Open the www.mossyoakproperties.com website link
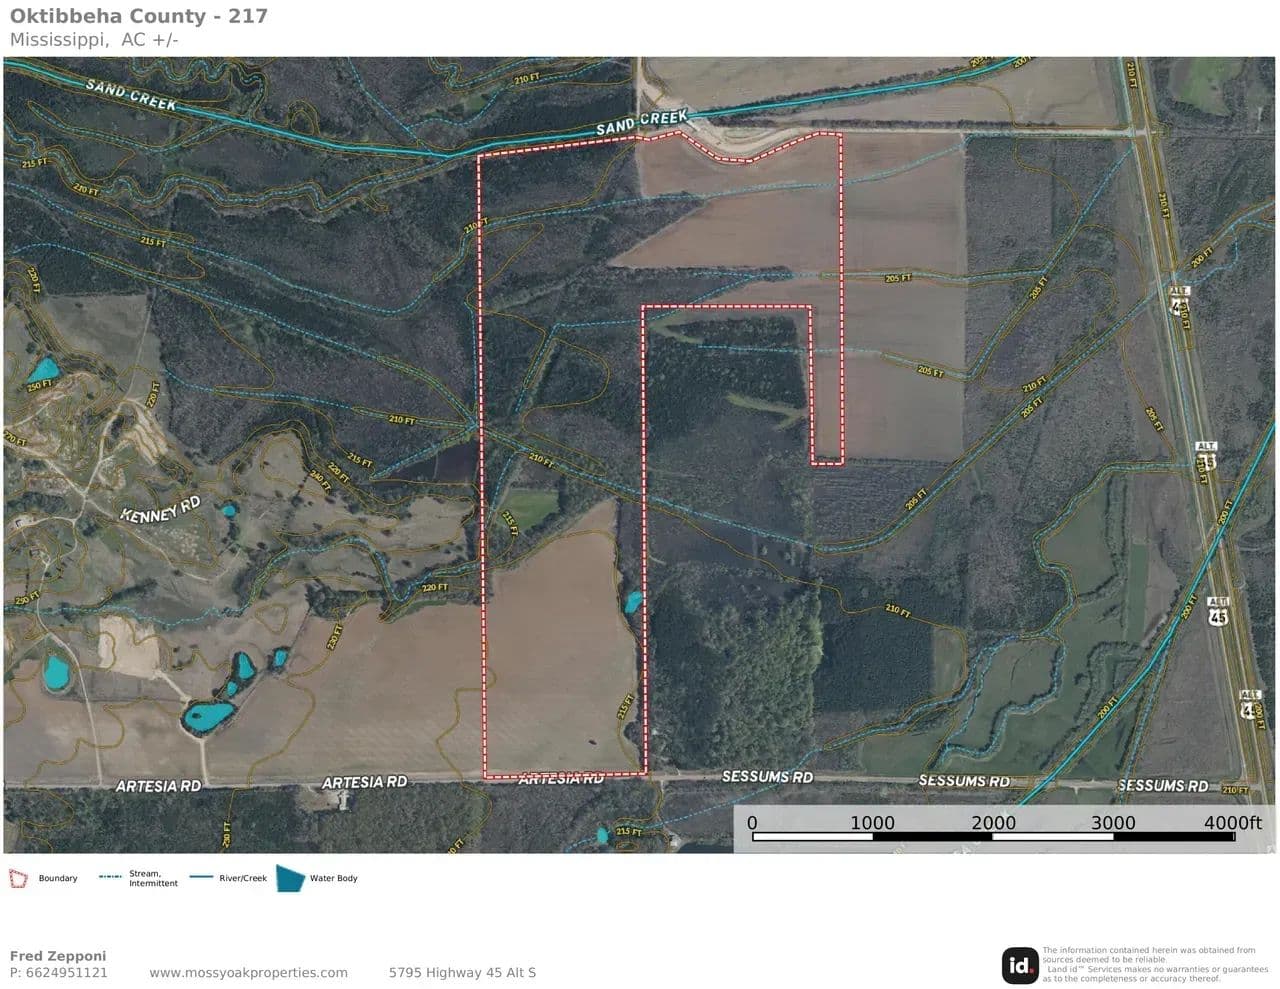 click(248, 972)
